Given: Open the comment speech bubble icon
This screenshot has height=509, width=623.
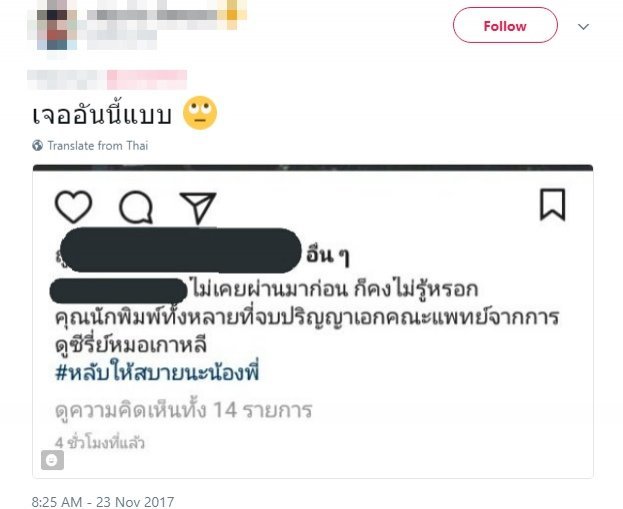Looking at the screenshot, I should point(136,207).
